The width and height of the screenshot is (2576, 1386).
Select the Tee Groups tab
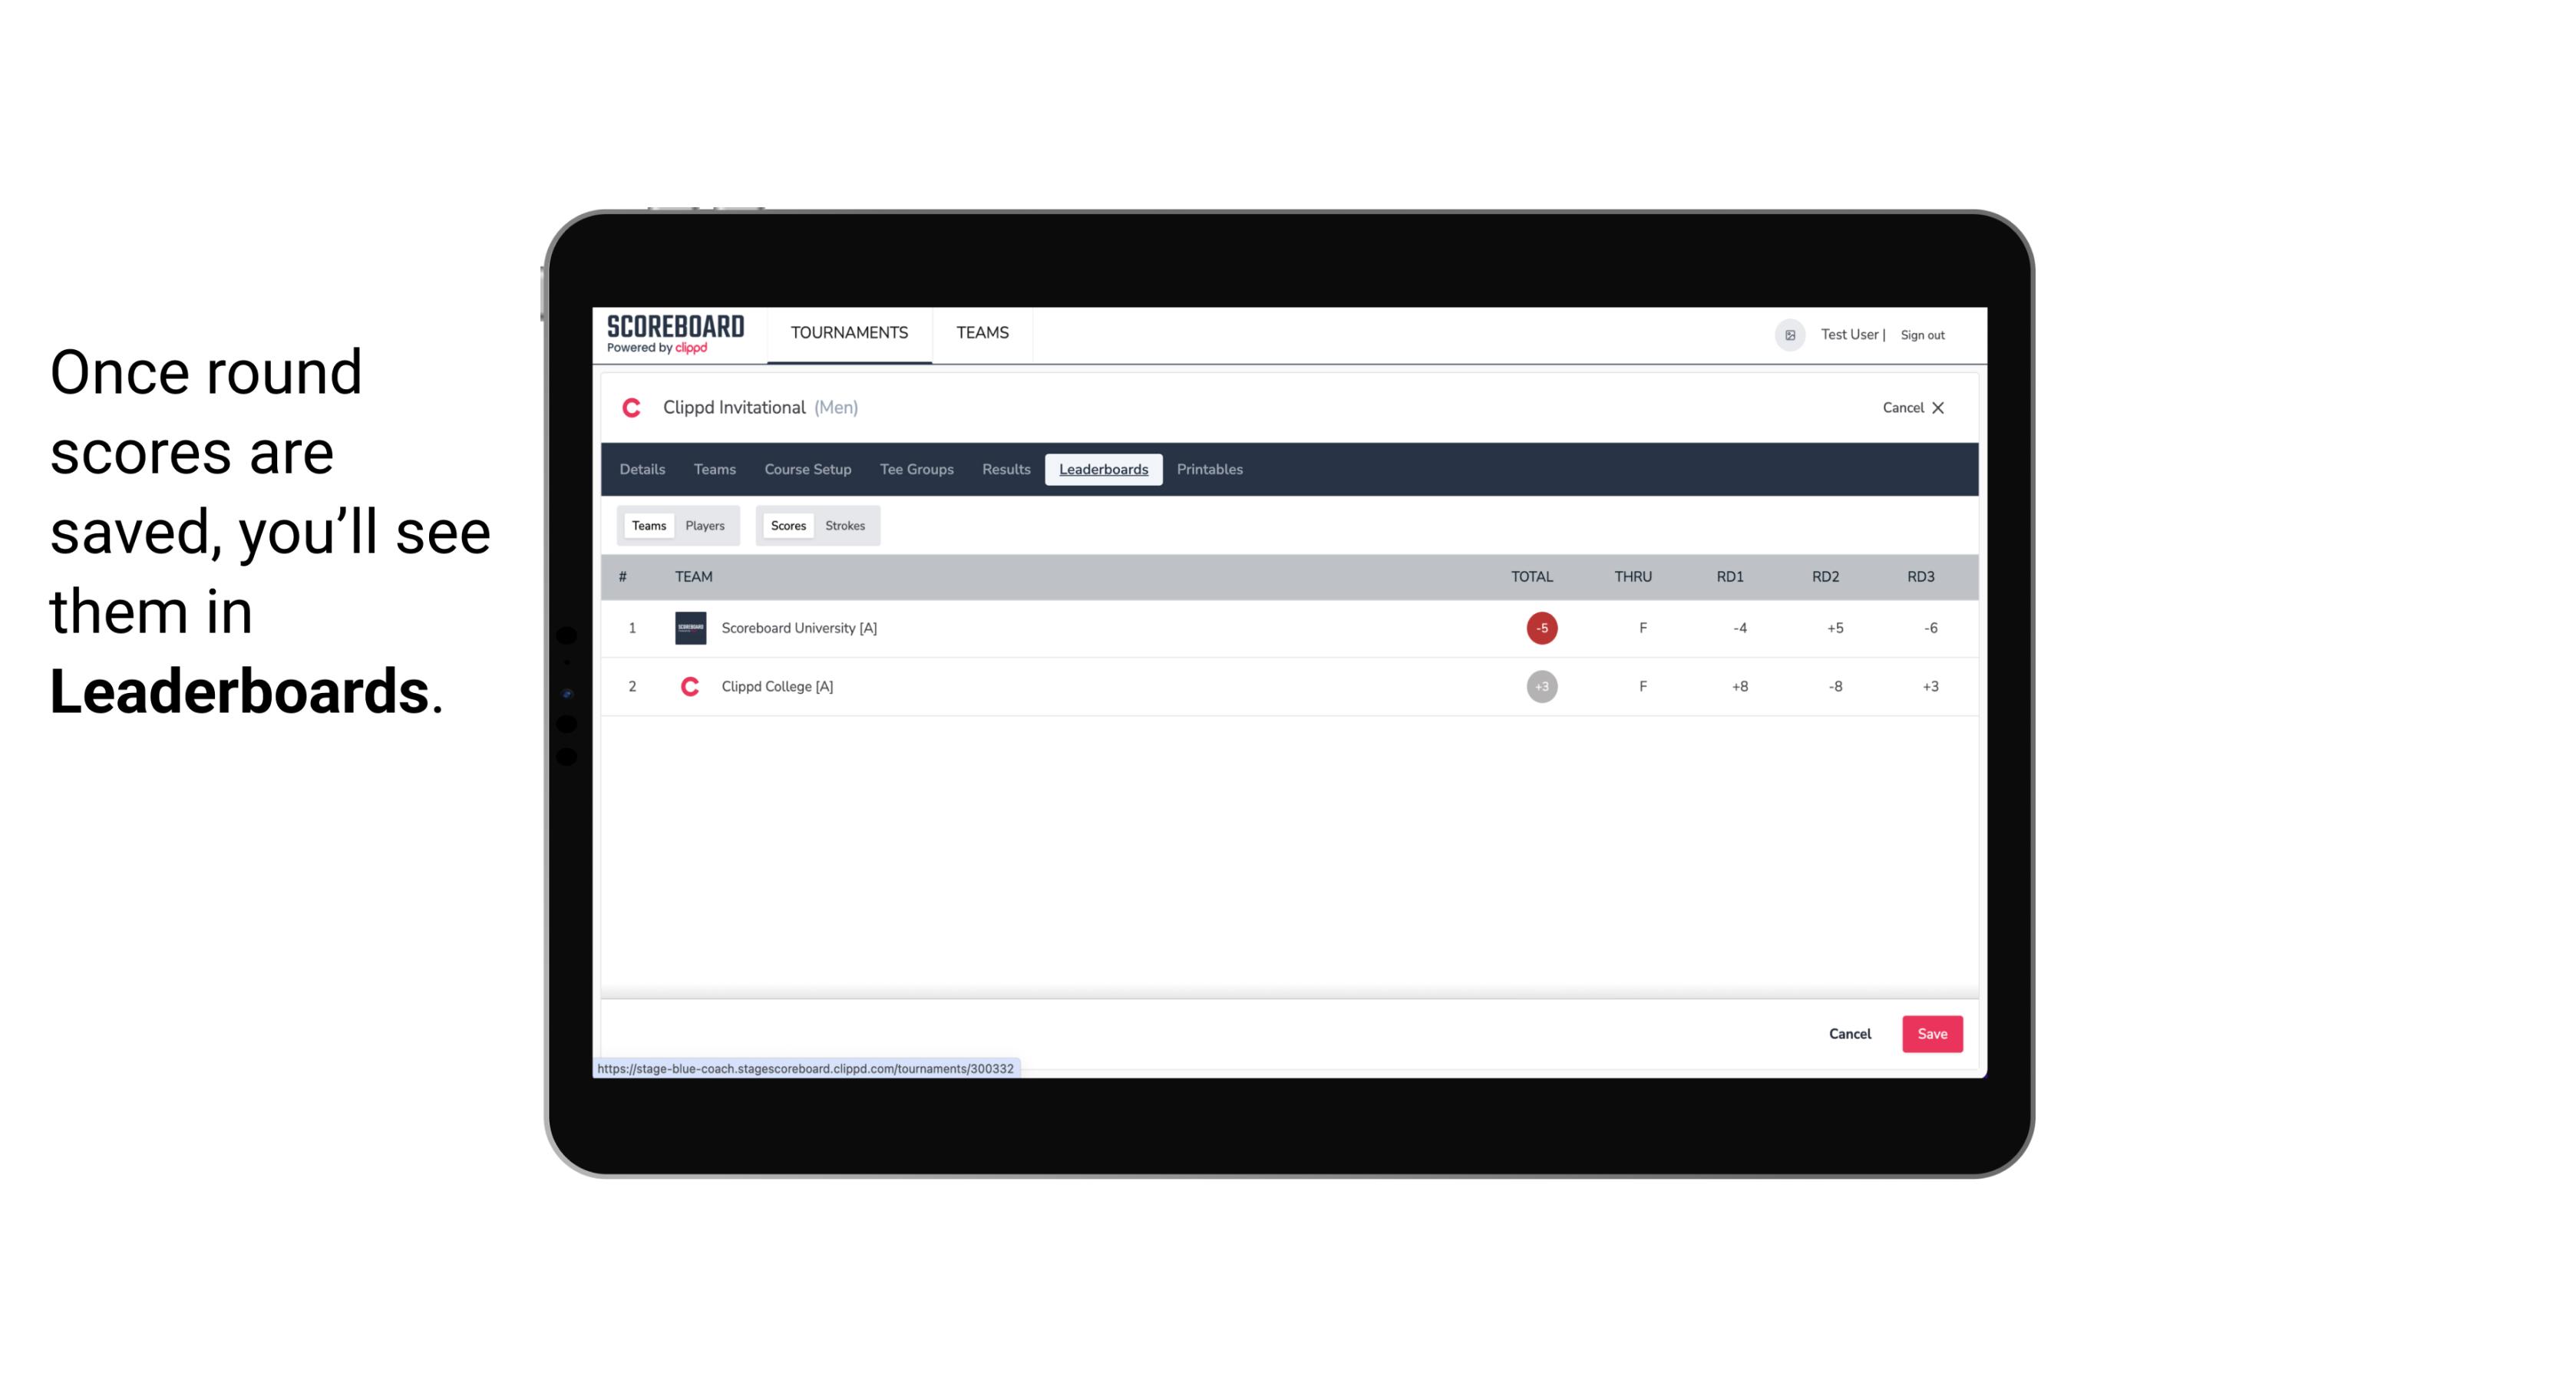point(915,470)
